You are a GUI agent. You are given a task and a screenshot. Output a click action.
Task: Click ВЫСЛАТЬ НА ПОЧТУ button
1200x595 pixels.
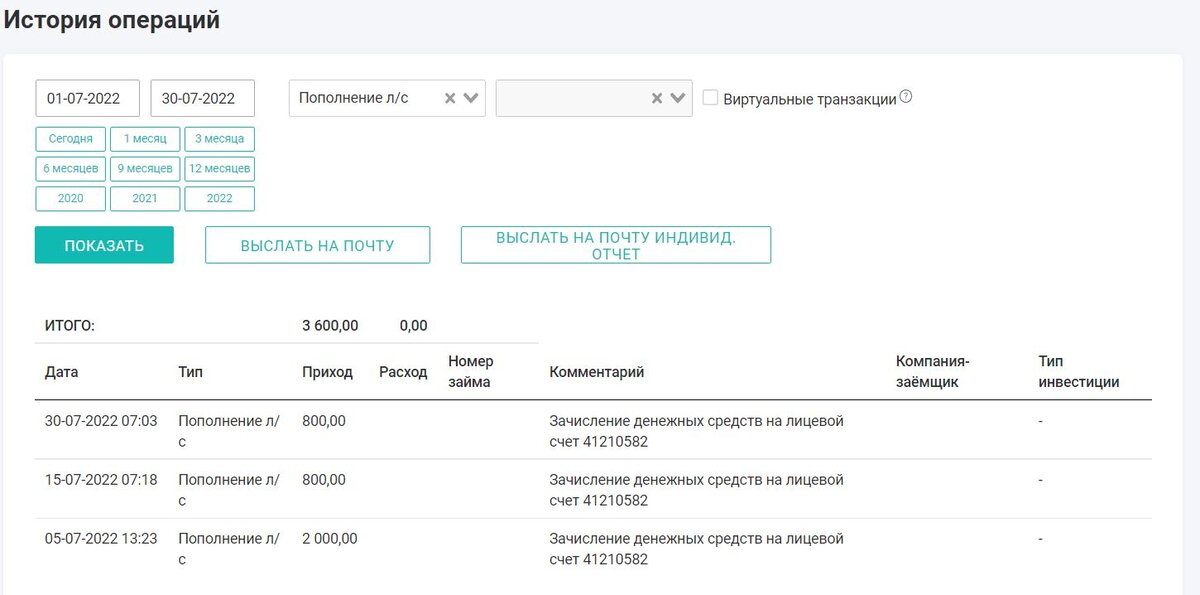(x=318, y=245)
